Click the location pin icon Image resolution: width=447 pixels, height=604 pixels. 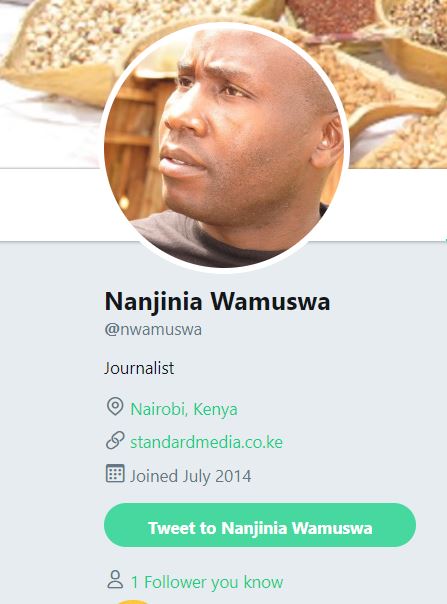(x=115, y=406)
